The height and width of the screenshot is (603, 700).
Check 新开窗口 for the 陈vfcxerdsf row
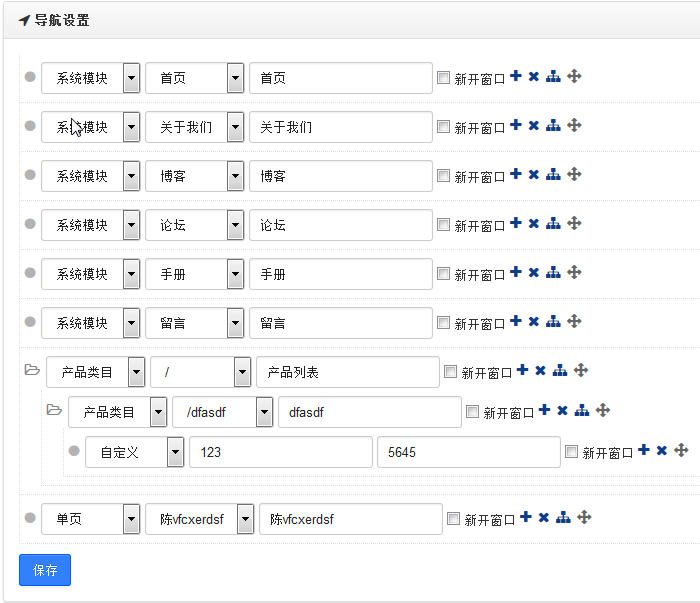(x=454, y=519)
